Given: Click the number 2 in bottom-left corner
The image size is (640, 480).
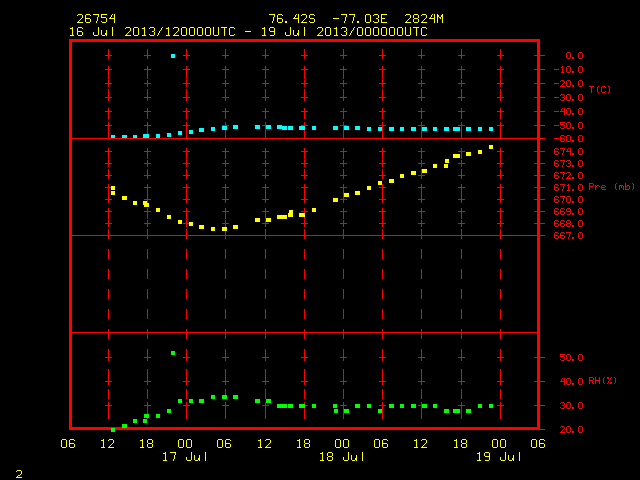Looking at the screenshot, I should (19, 474).
